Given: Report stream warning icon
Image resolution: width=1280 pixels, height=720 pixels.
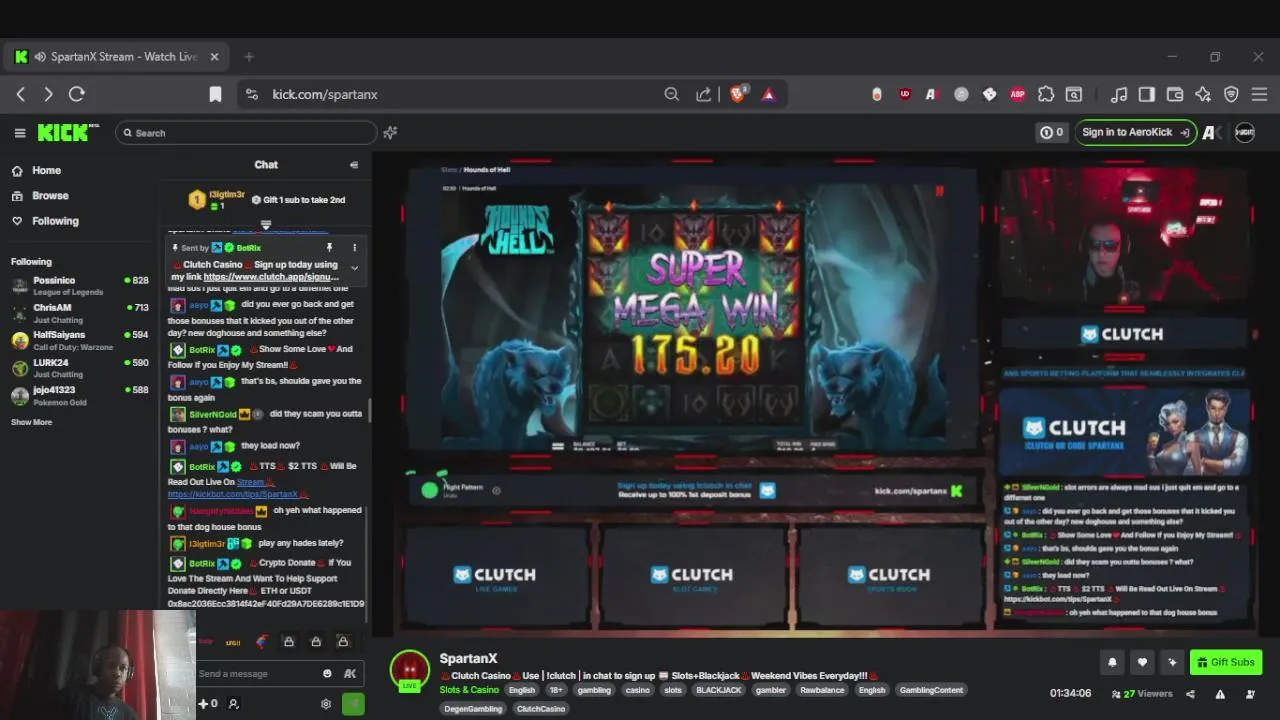Looking at the screenshot, I should [x=1220, y=694].
